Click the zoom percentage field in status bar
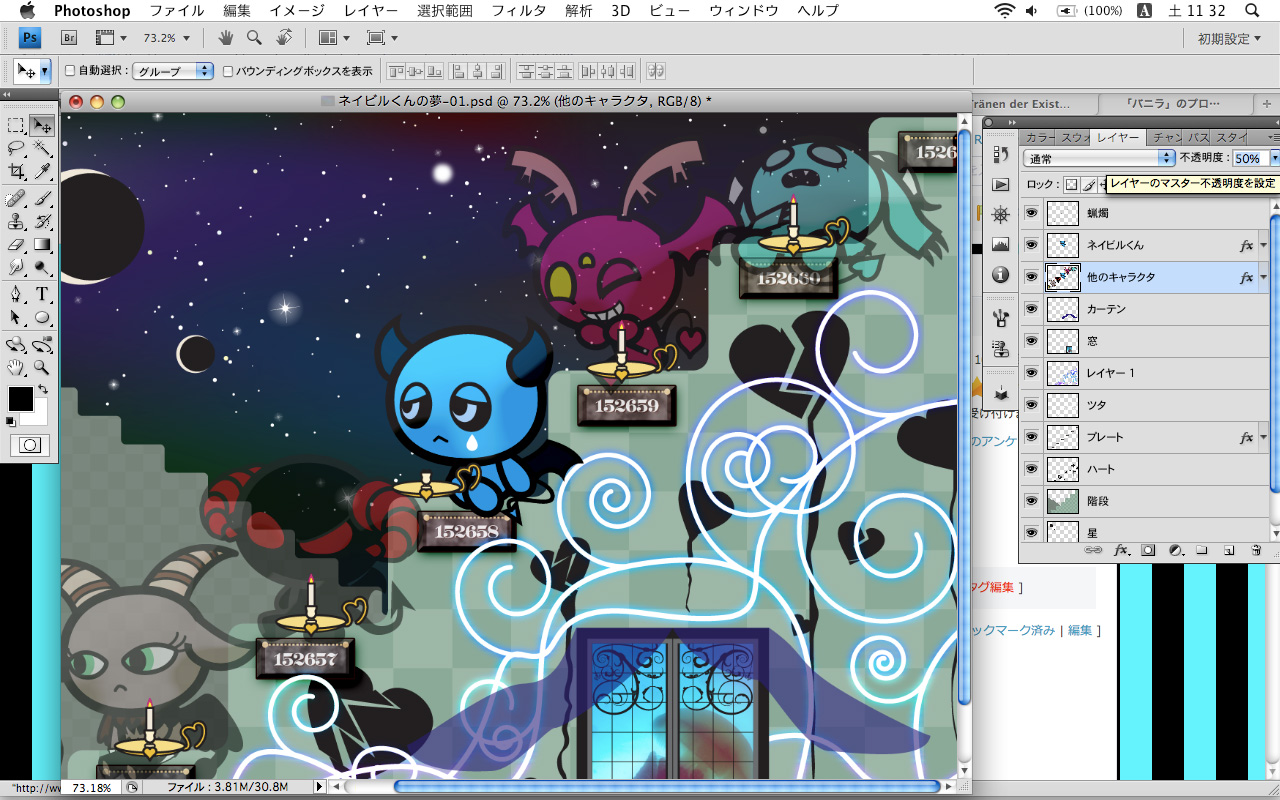This screenshot has height=800, width=1280. point(92,788)
